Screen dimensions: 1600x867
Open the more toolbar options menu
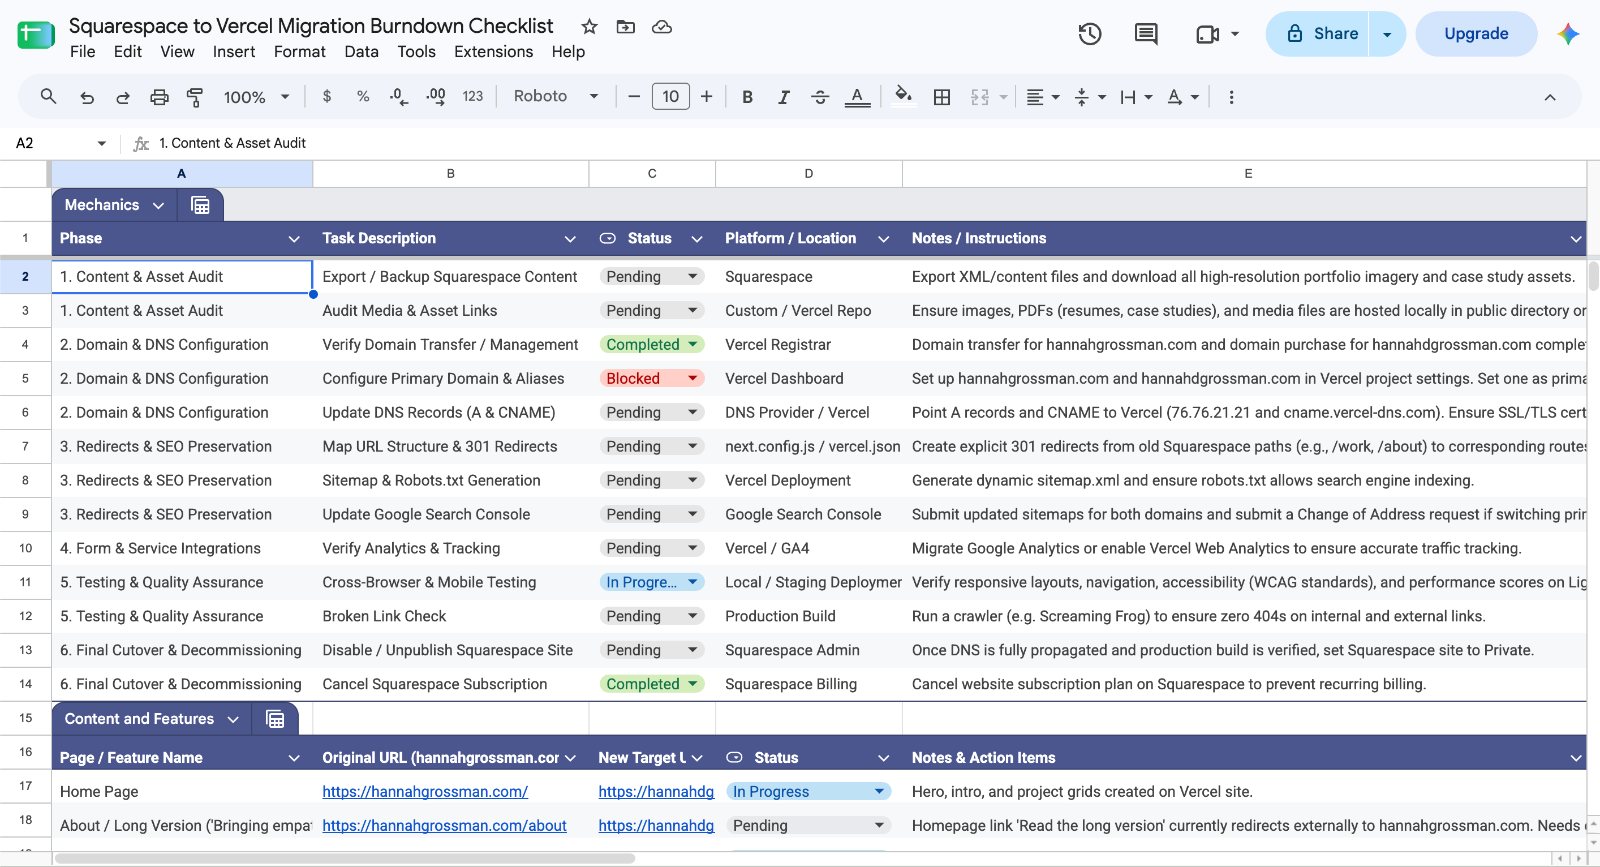[1231, 97]
